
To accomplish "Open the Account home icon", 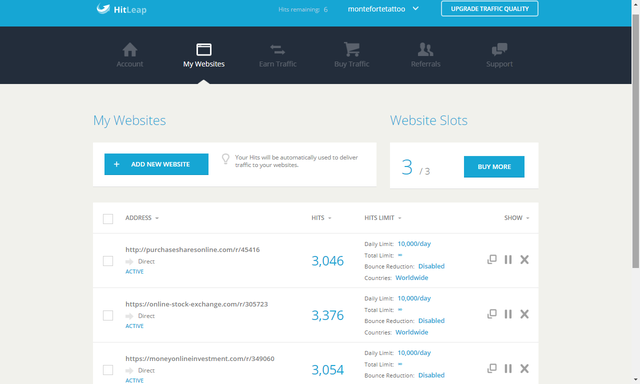I will pyautogui.click(x=130, y=50).
